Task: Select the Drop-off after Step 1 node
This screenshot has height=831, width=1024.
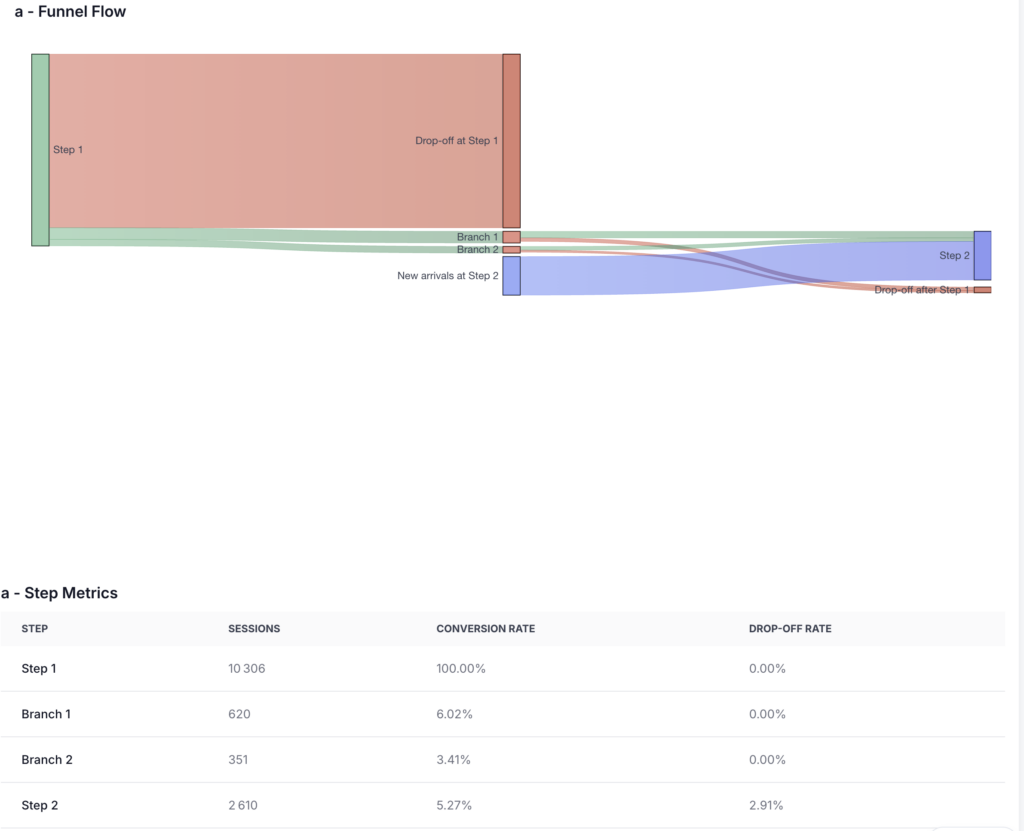Action: point(982,290)
